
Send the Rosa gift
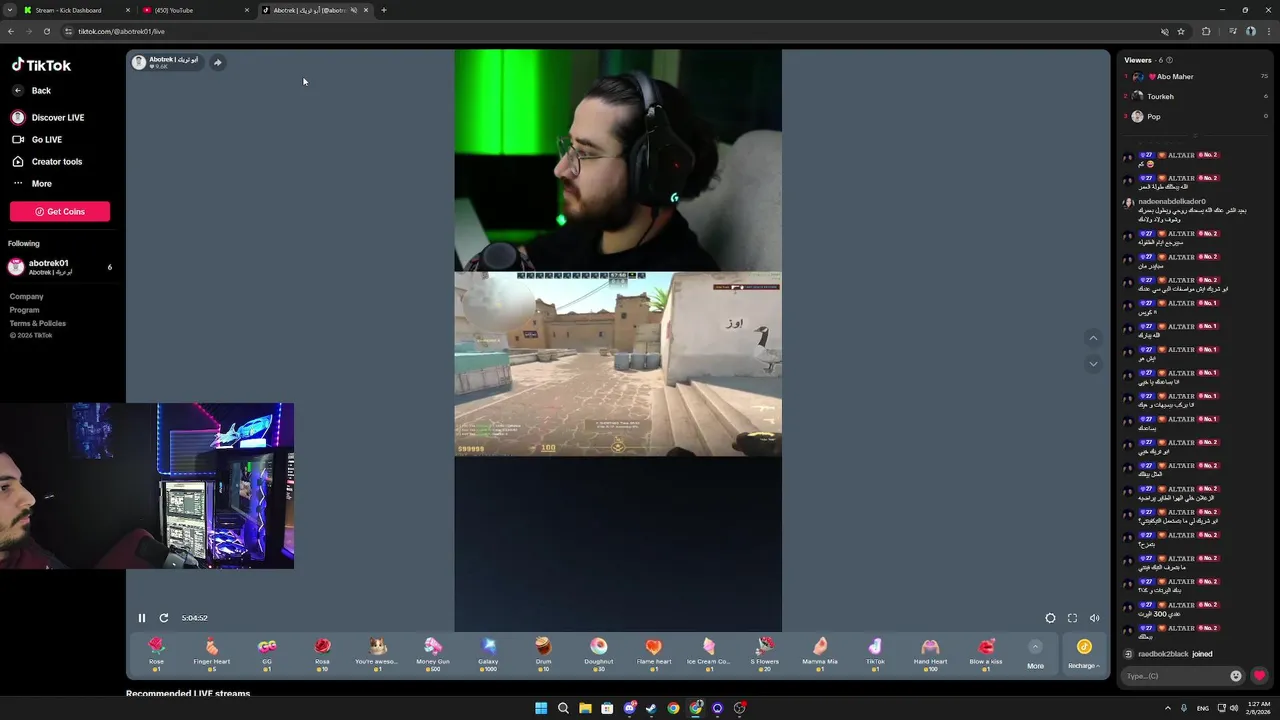322,653
